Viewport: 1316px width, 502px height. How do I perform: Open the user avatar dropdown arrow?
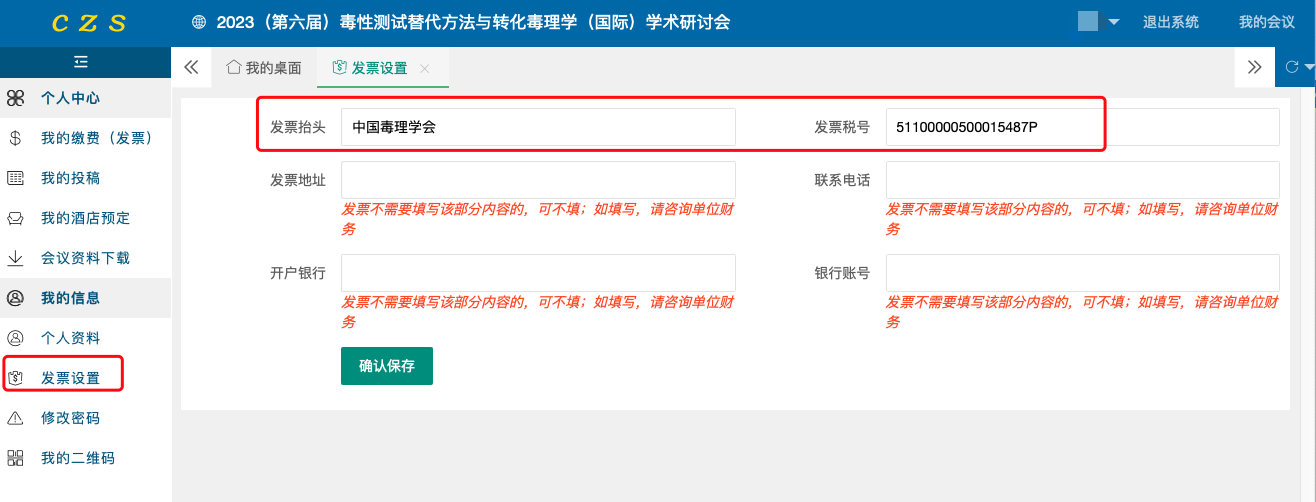point(1113,22)
